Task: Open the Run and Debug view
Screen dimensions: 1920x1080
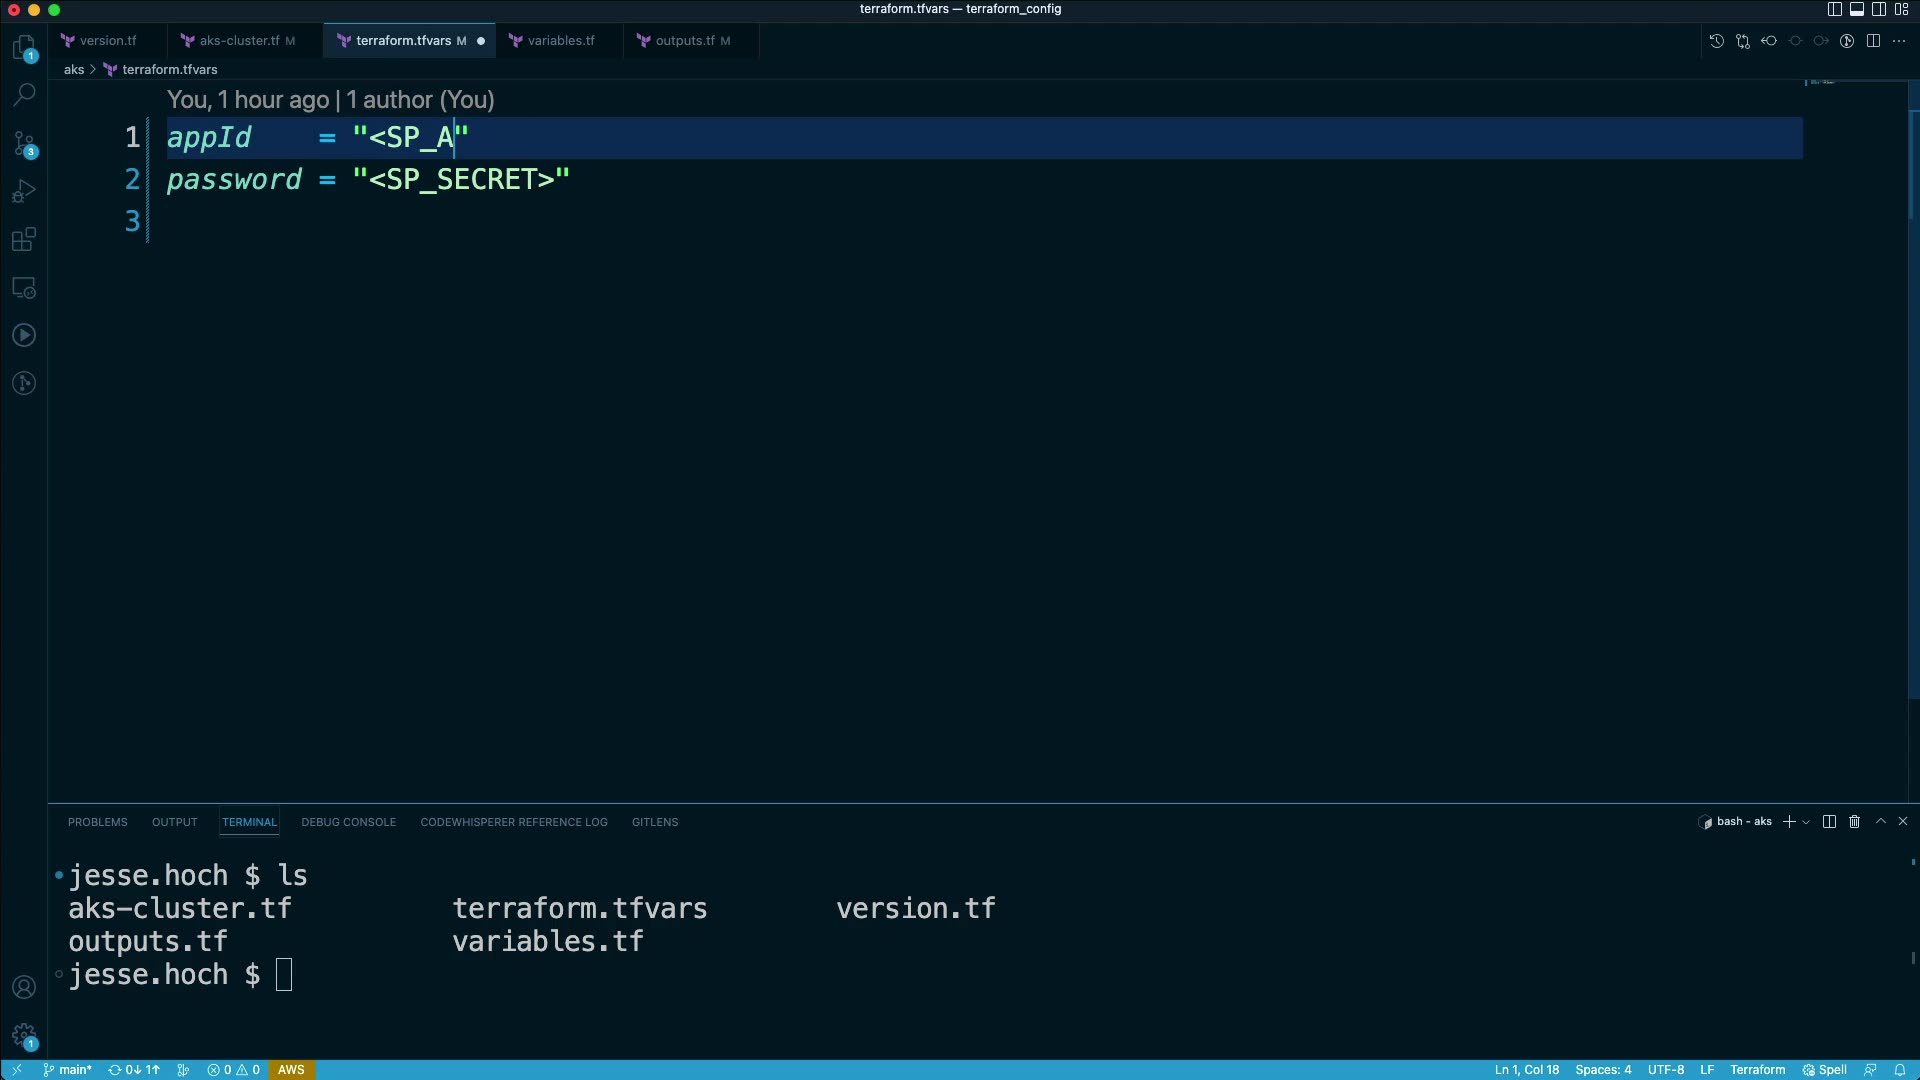Action: click(24, 191)
